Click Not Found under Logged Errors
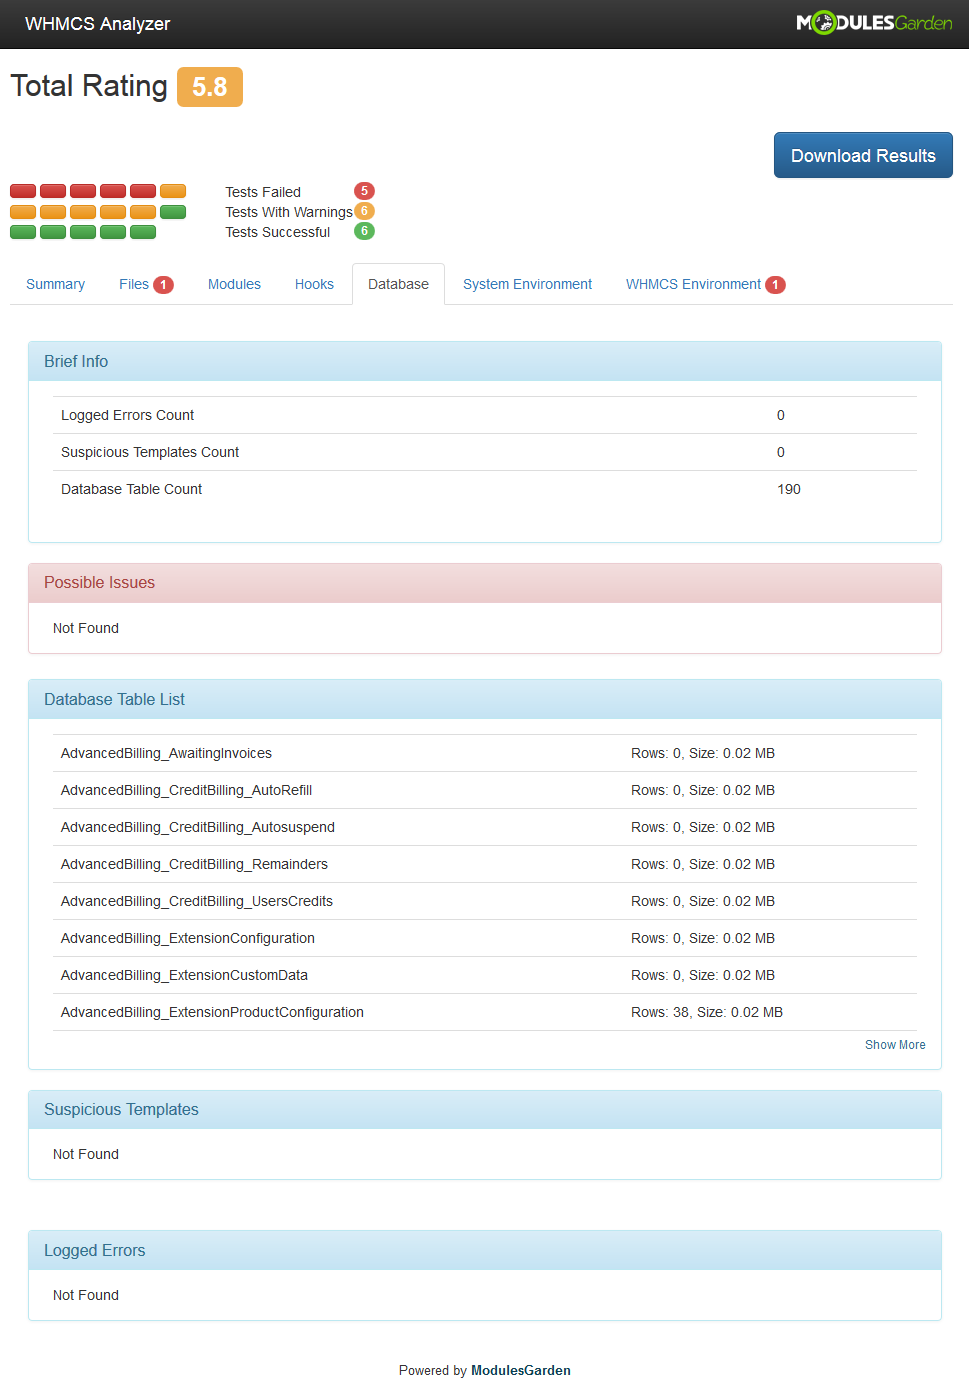Image resolution: width=969 pixels, height=1395 pixels. click(x=86, y=1295)
